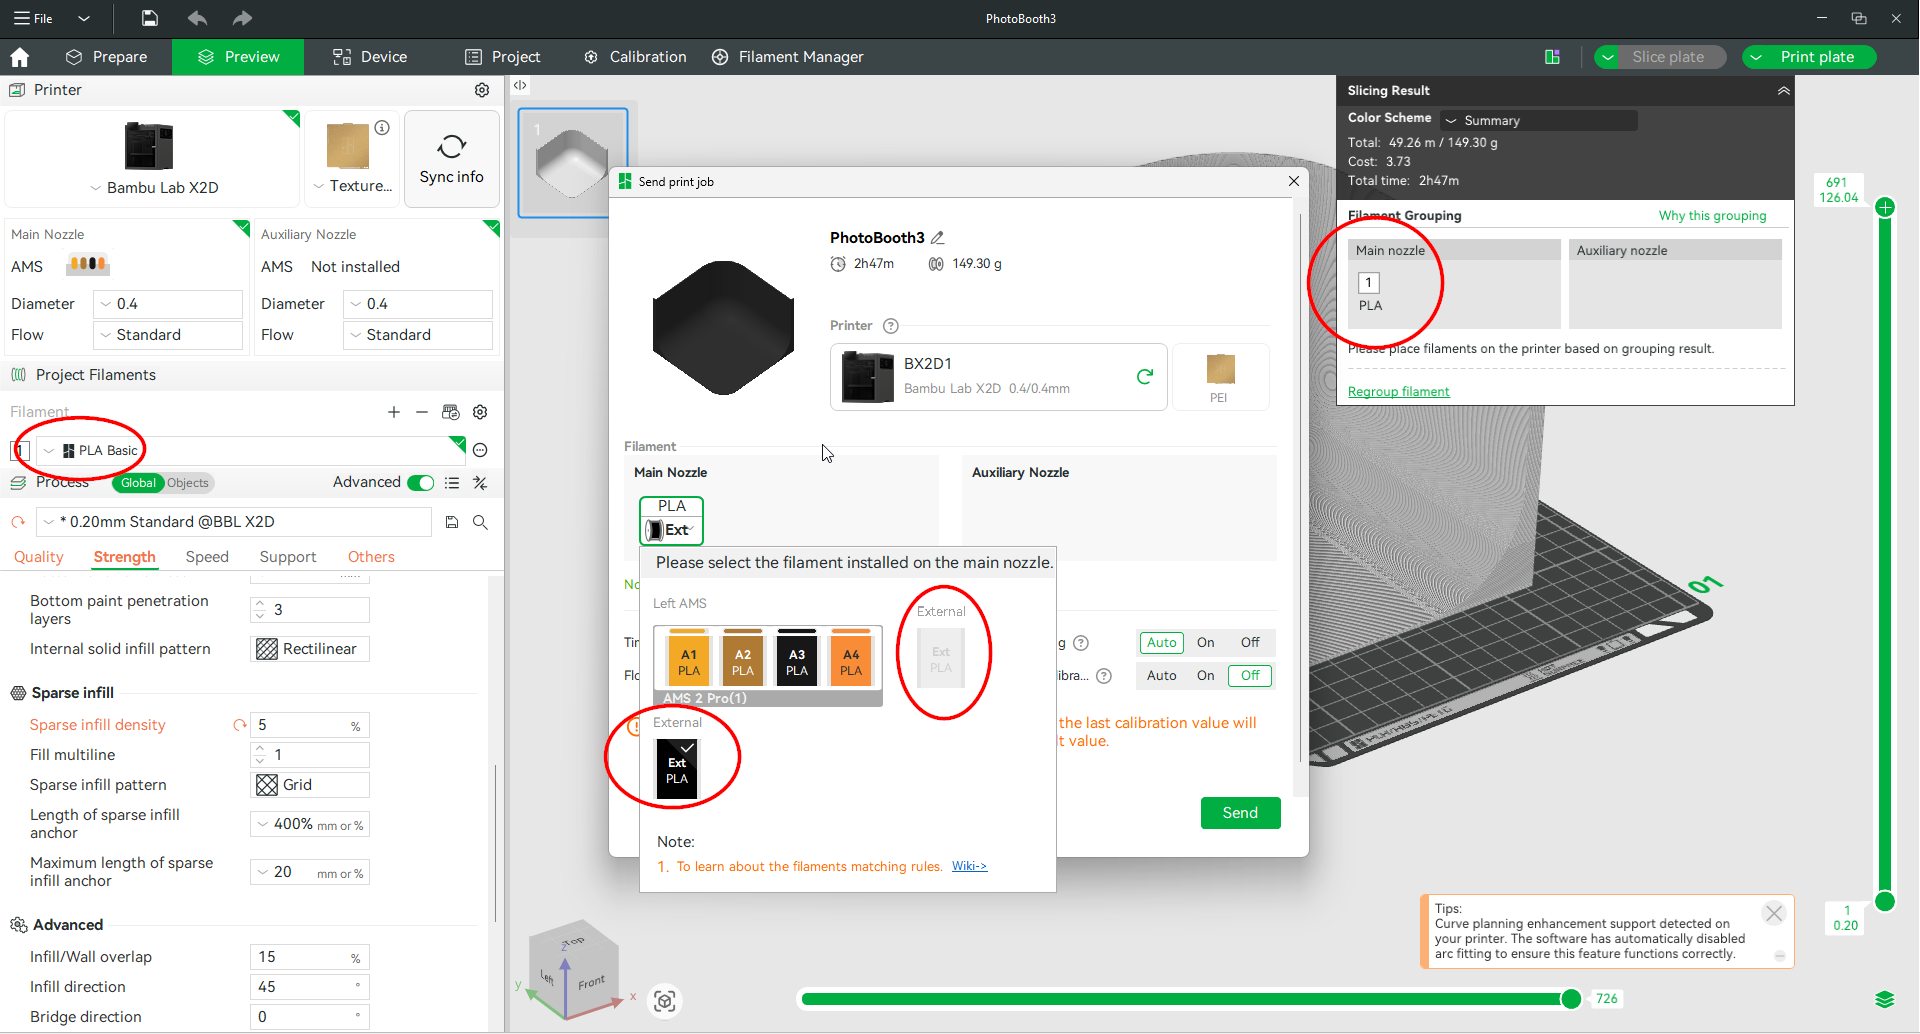Switch process scope to Objects
Screen dimensions: 1920x1034
pos(188,483)
